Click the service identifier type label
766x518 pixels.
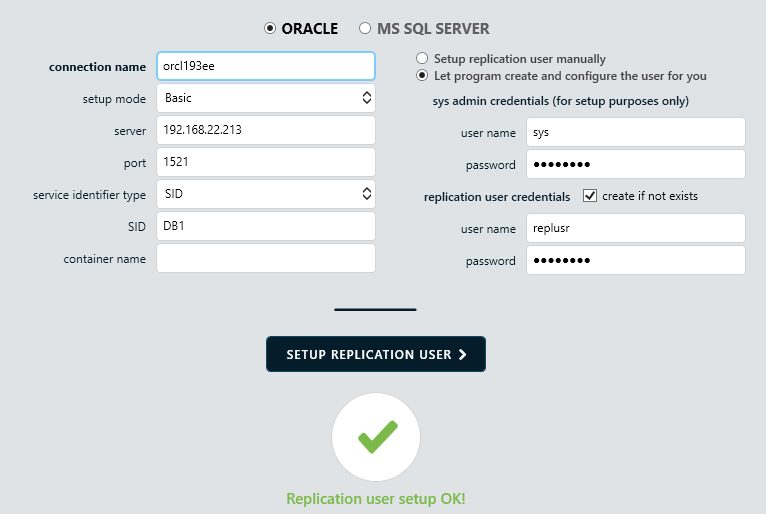[89, 195]
